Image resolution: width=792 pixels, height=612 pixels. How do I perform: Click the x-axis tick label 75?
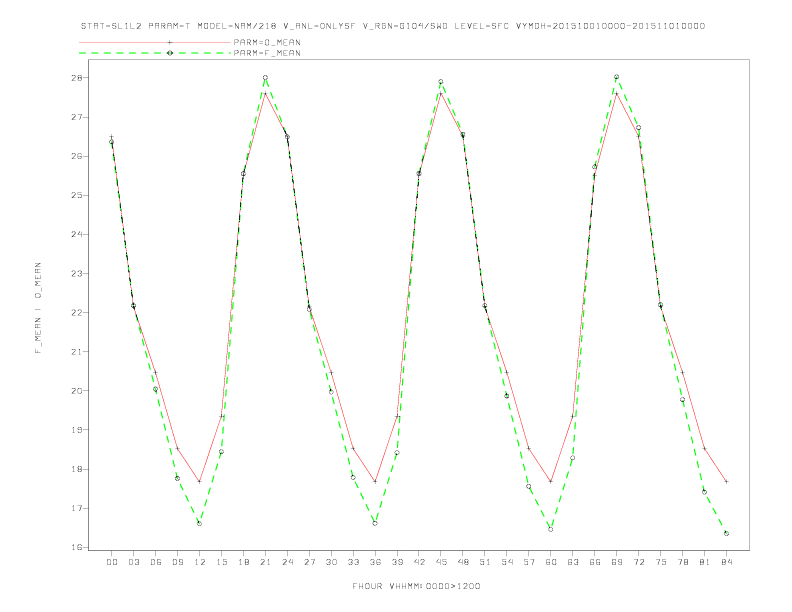tap(661, 562)
